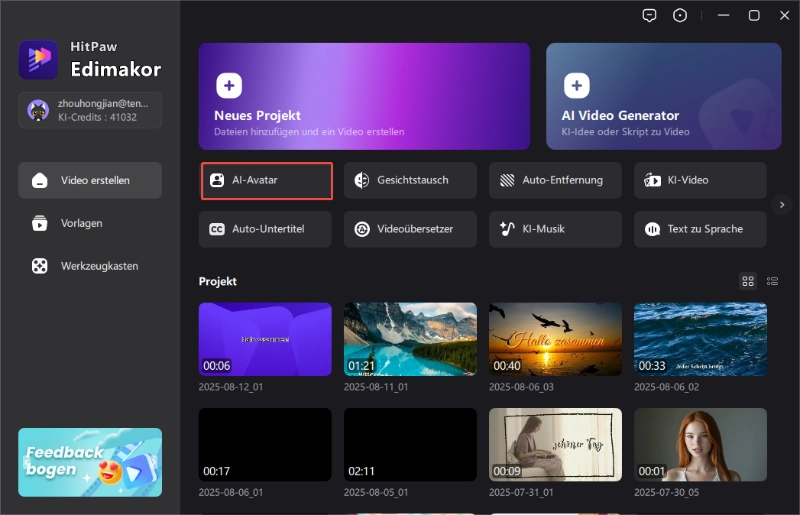Open the Videoübersetzer tool
The width and height of the screenshot is (800, 515).
(x=410, y=229)
